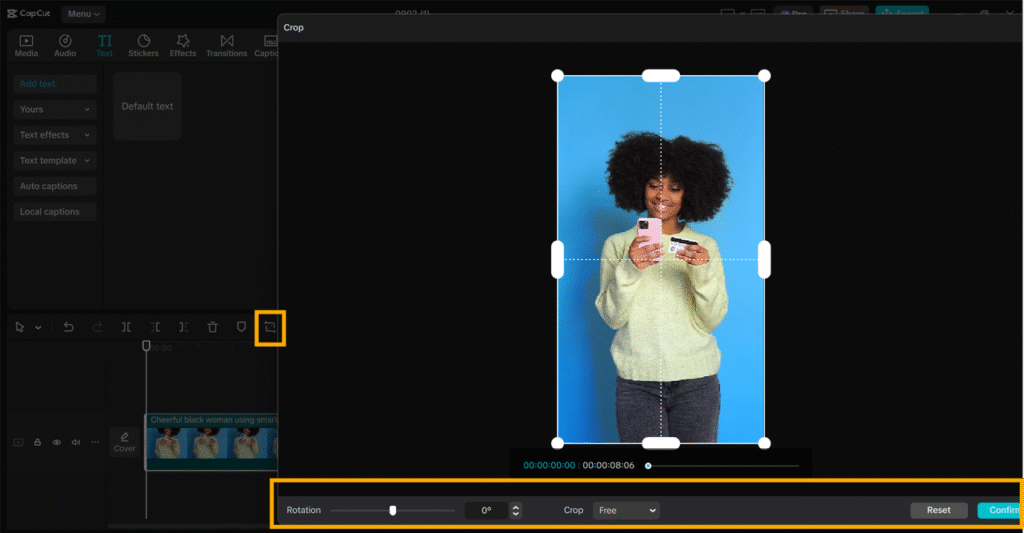The image size is (1024, 533).
Task: Click the Split clip icon
Action: [126, 327]
